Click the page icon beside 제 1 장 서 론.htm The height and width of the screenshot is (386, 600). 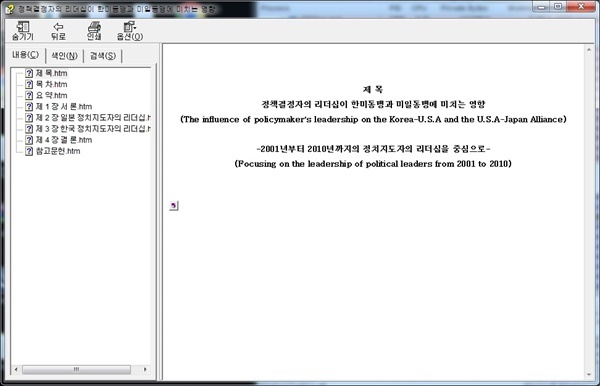(29, 106)
